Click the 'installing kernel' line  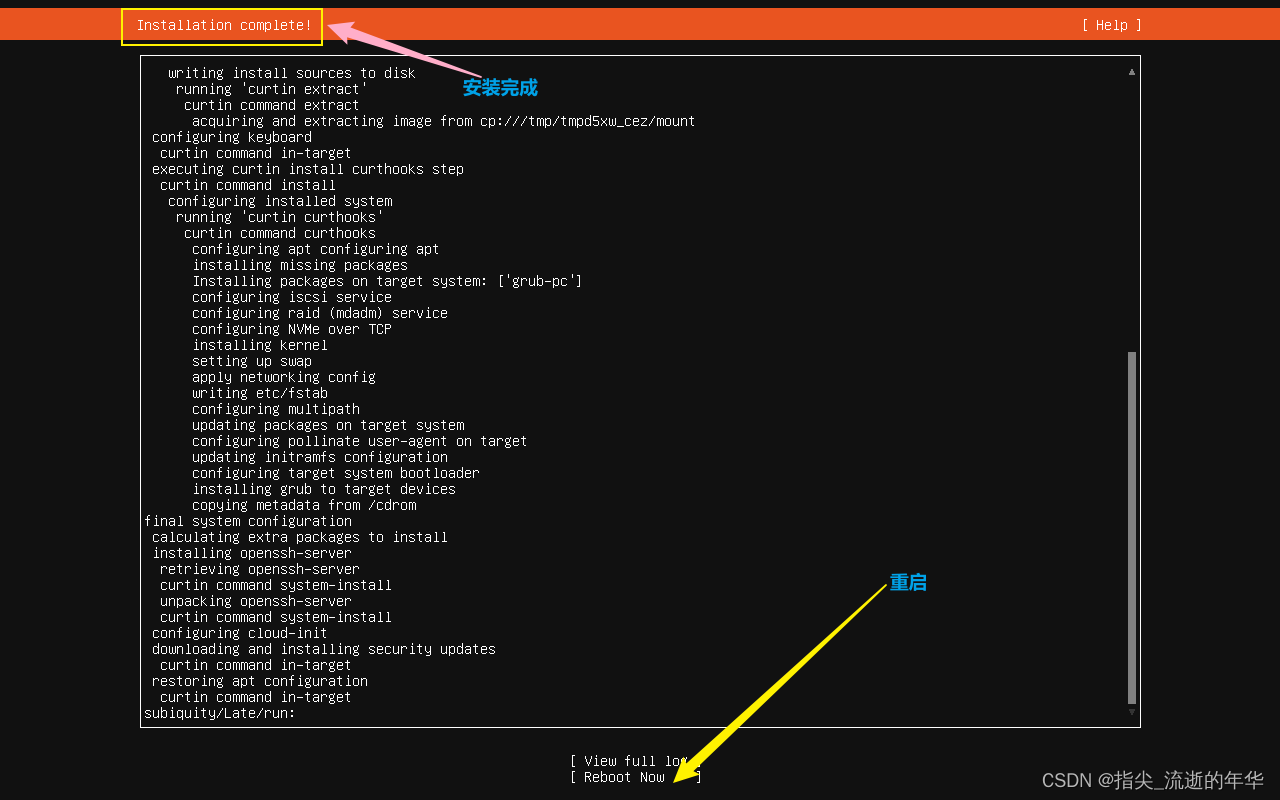[x=259, y=345]
